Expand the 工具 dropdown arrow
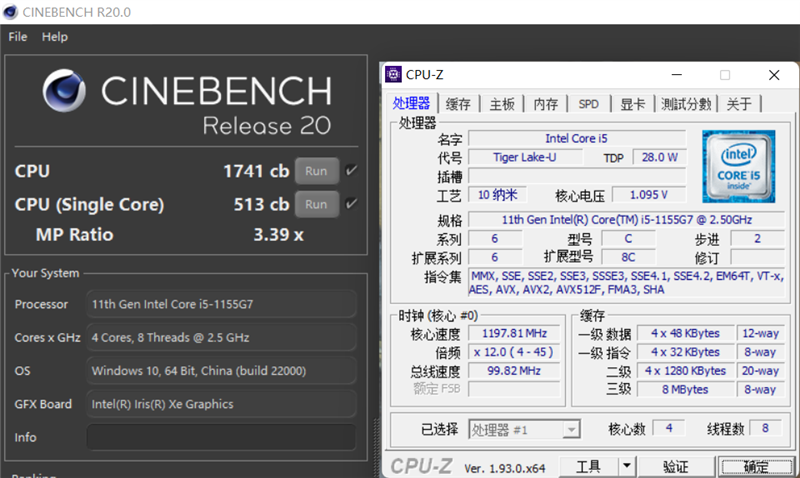This screenshot has height=478, width=800. pos(626,466)
